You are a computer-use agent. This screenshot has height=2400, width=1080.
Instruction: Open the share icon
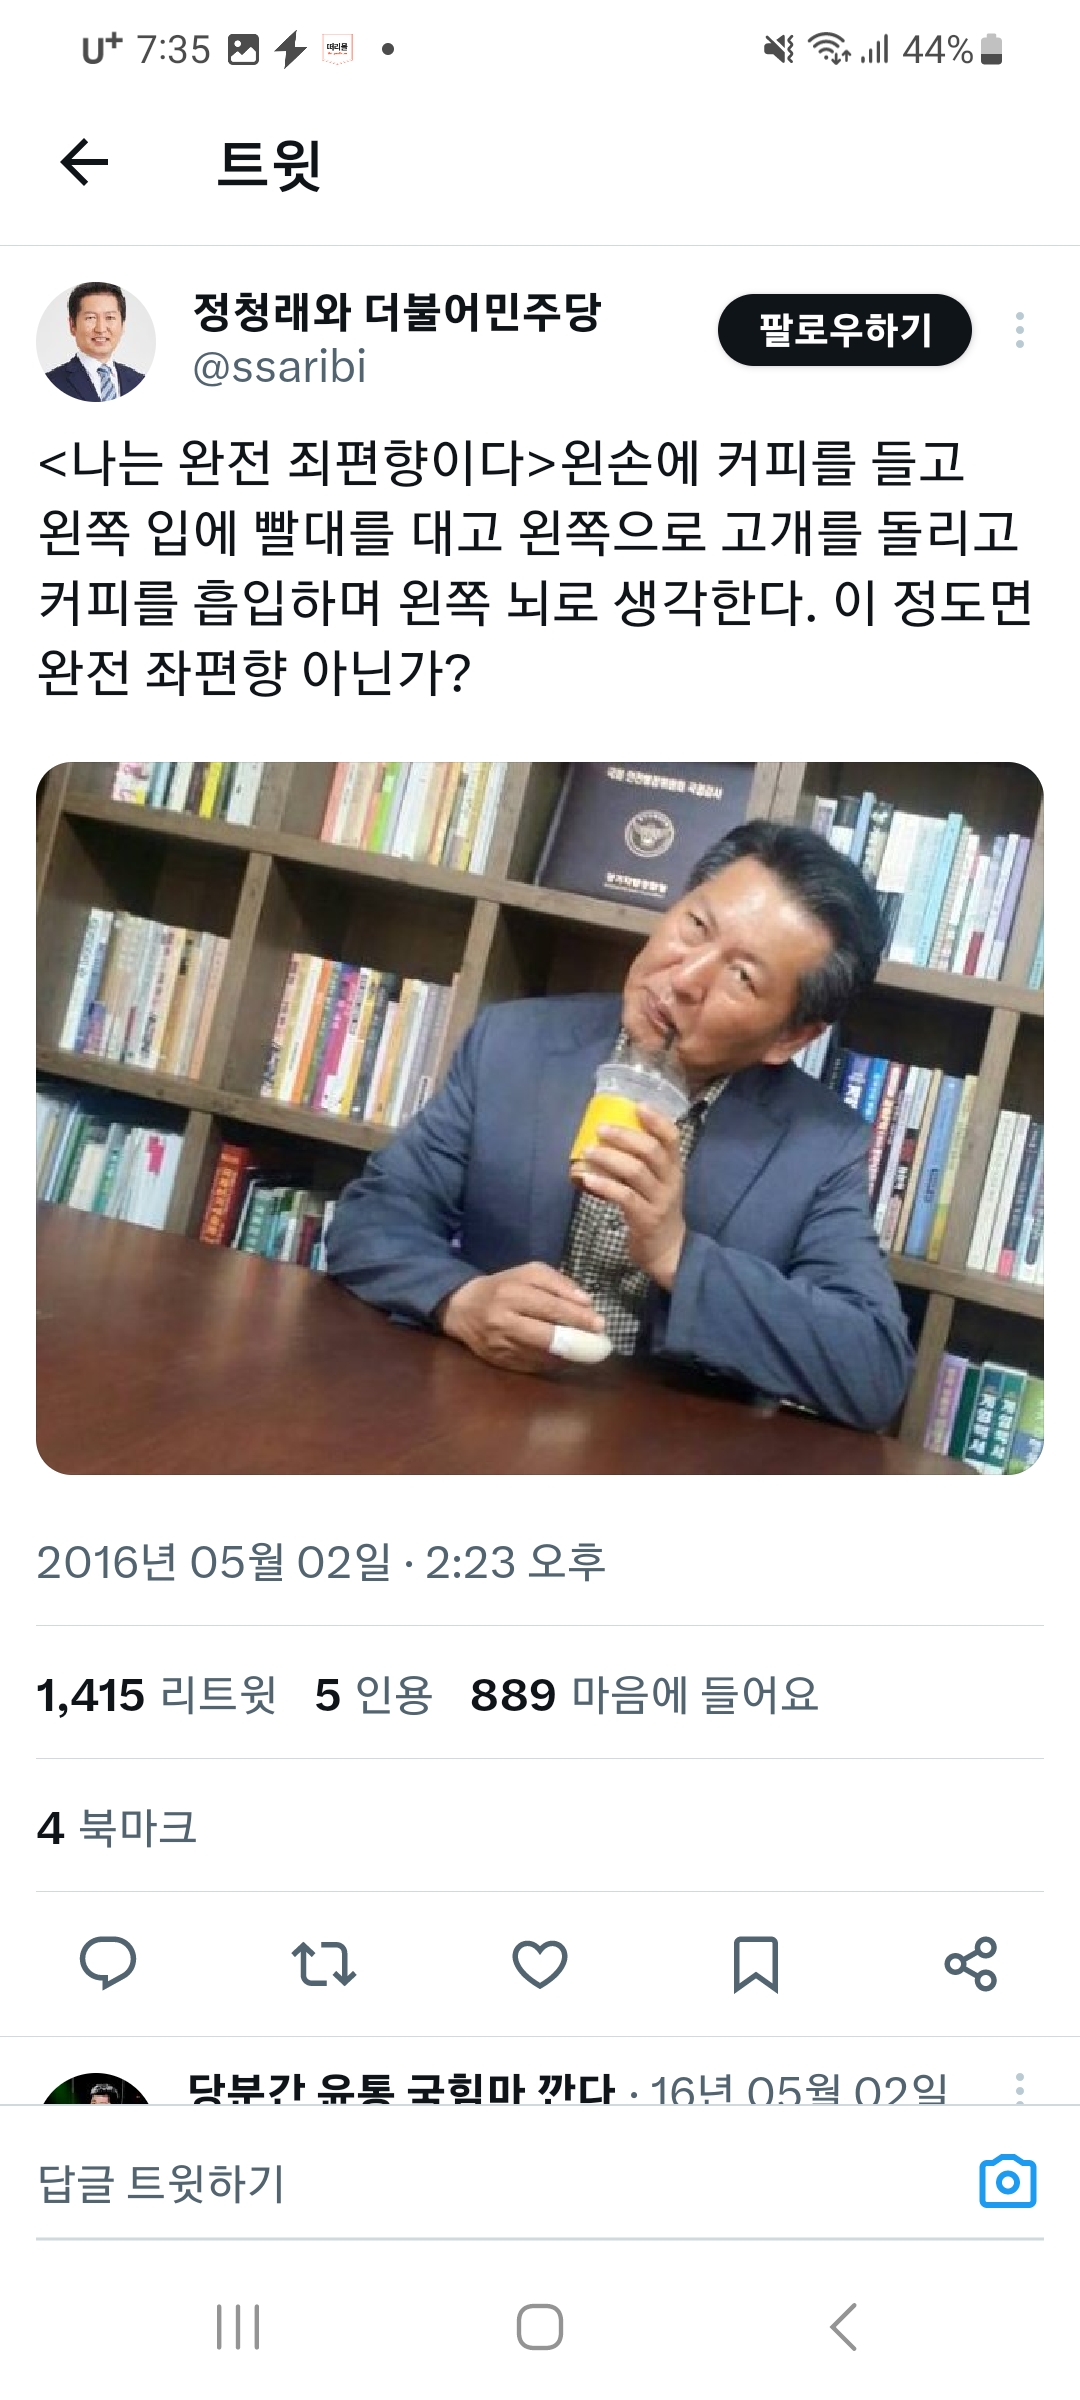pos(971,1963)
